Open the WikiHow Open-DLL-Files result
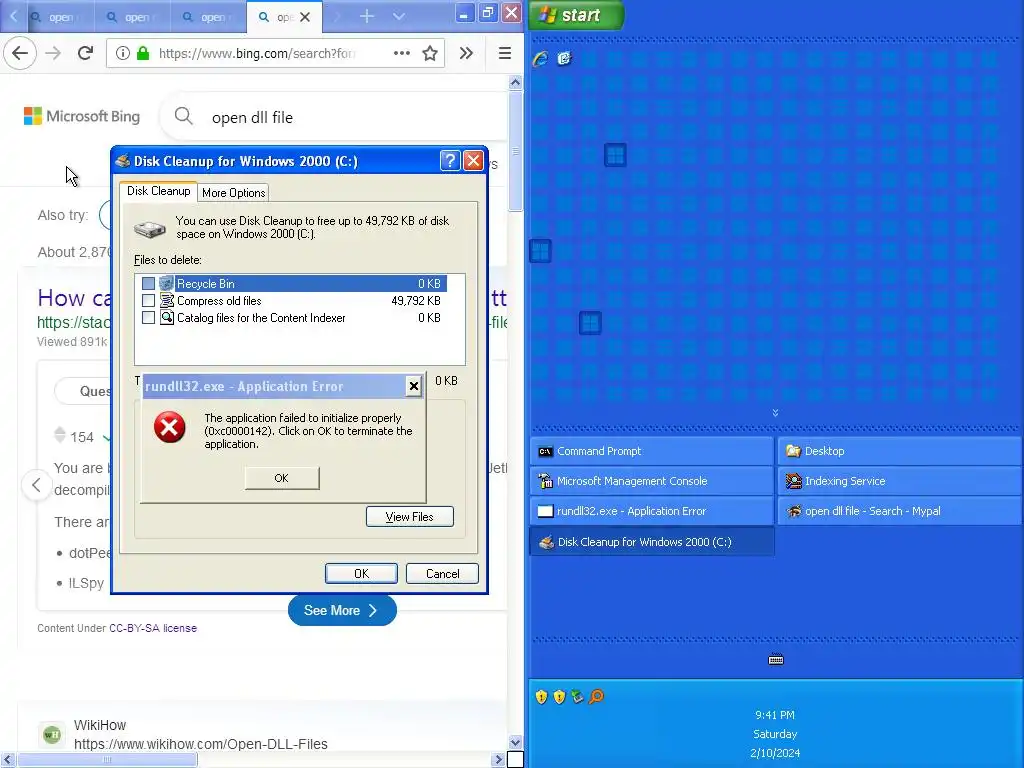The width and height of the screenshot is (1024, 768). point(200,744)
